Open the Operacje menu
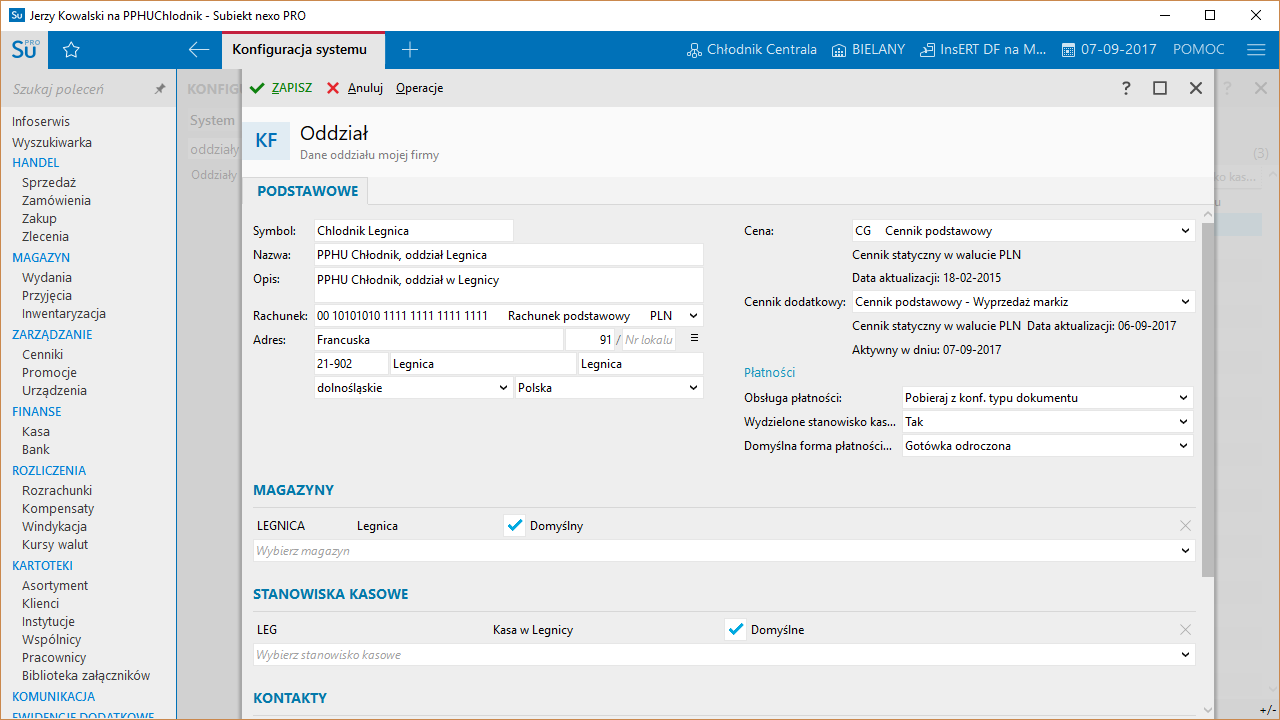This screenshot has height=720, width=1280. [x=419, y=88]
